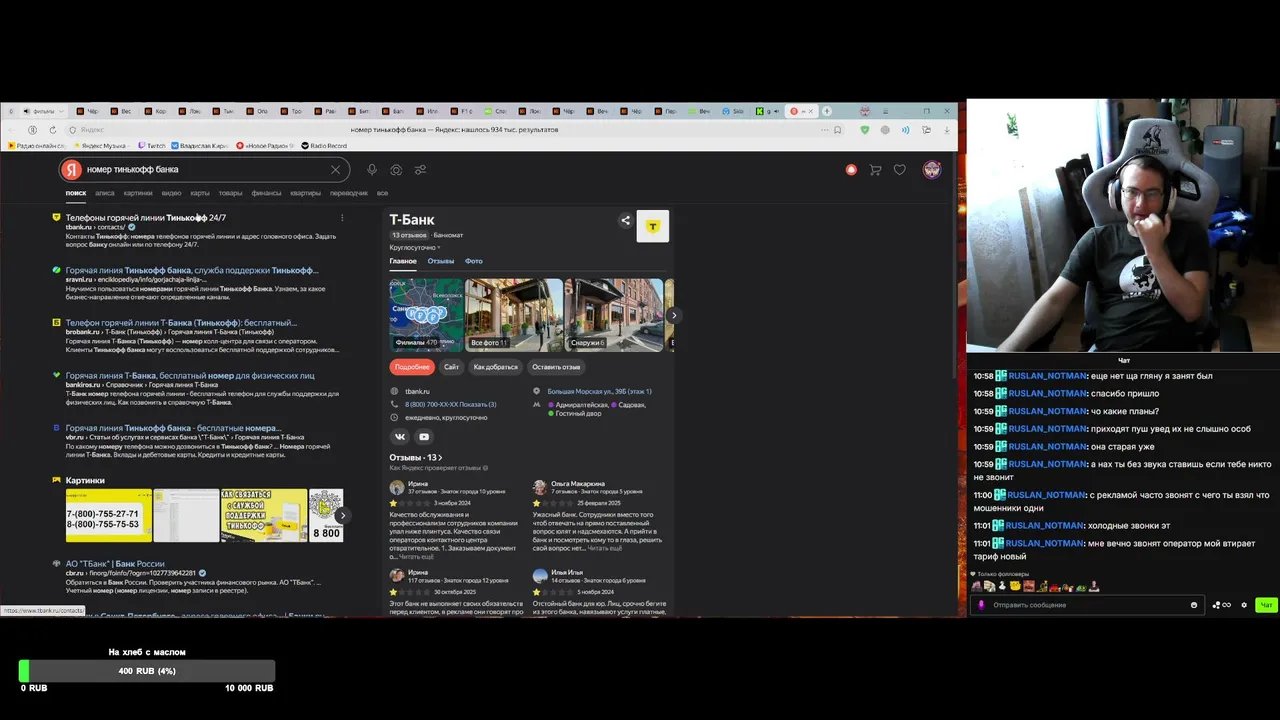1280x720 pixels.
Task: Show next photos in T-Bank gallery arrow
Action: 673,315
